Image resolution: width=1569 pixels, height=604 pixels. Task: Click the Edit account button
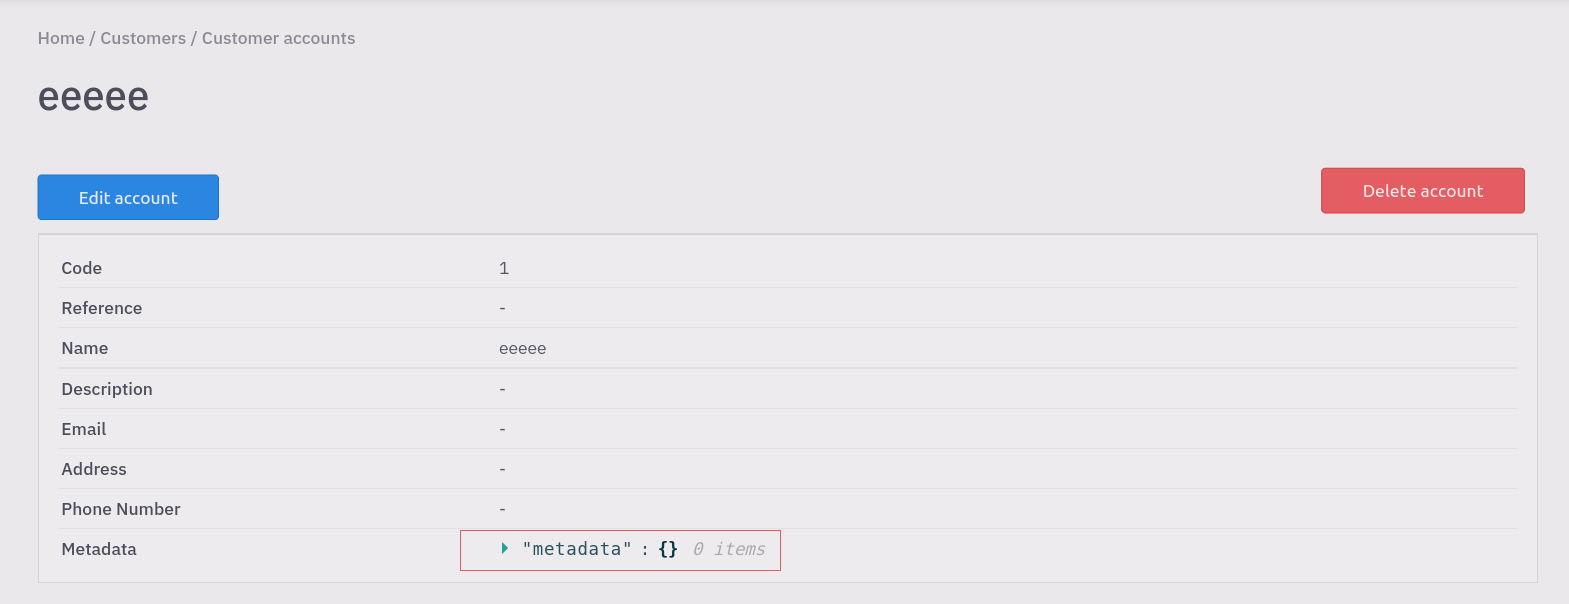click(127, 197)
